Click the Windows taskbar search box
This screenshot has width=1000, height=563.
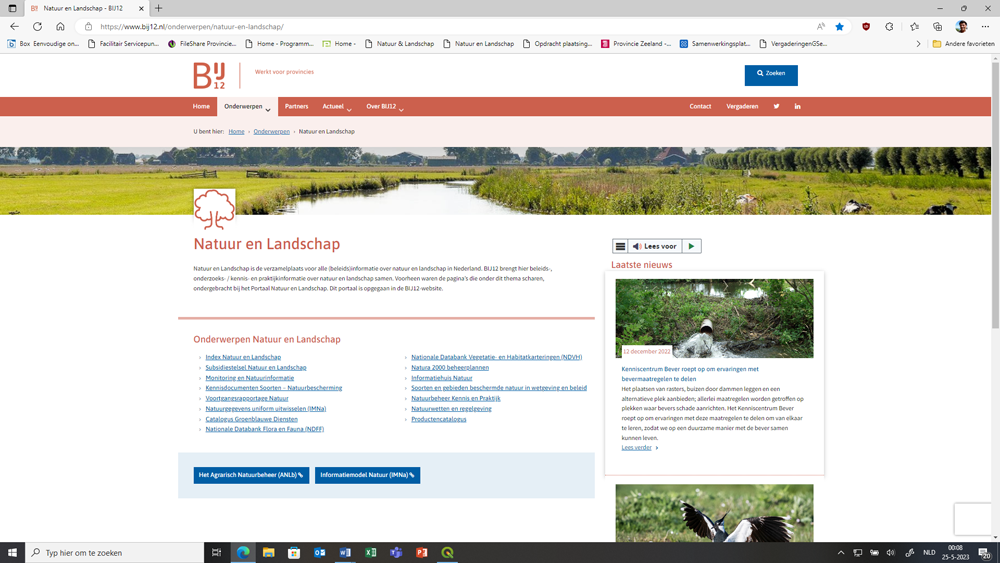coord(115,553)
